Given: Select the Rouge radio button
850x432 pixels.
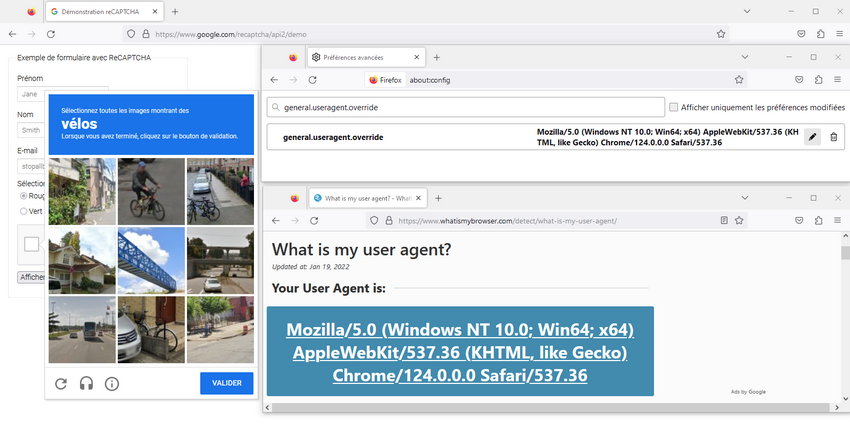Looking at the screenshot, I should (x=23, y=196).
